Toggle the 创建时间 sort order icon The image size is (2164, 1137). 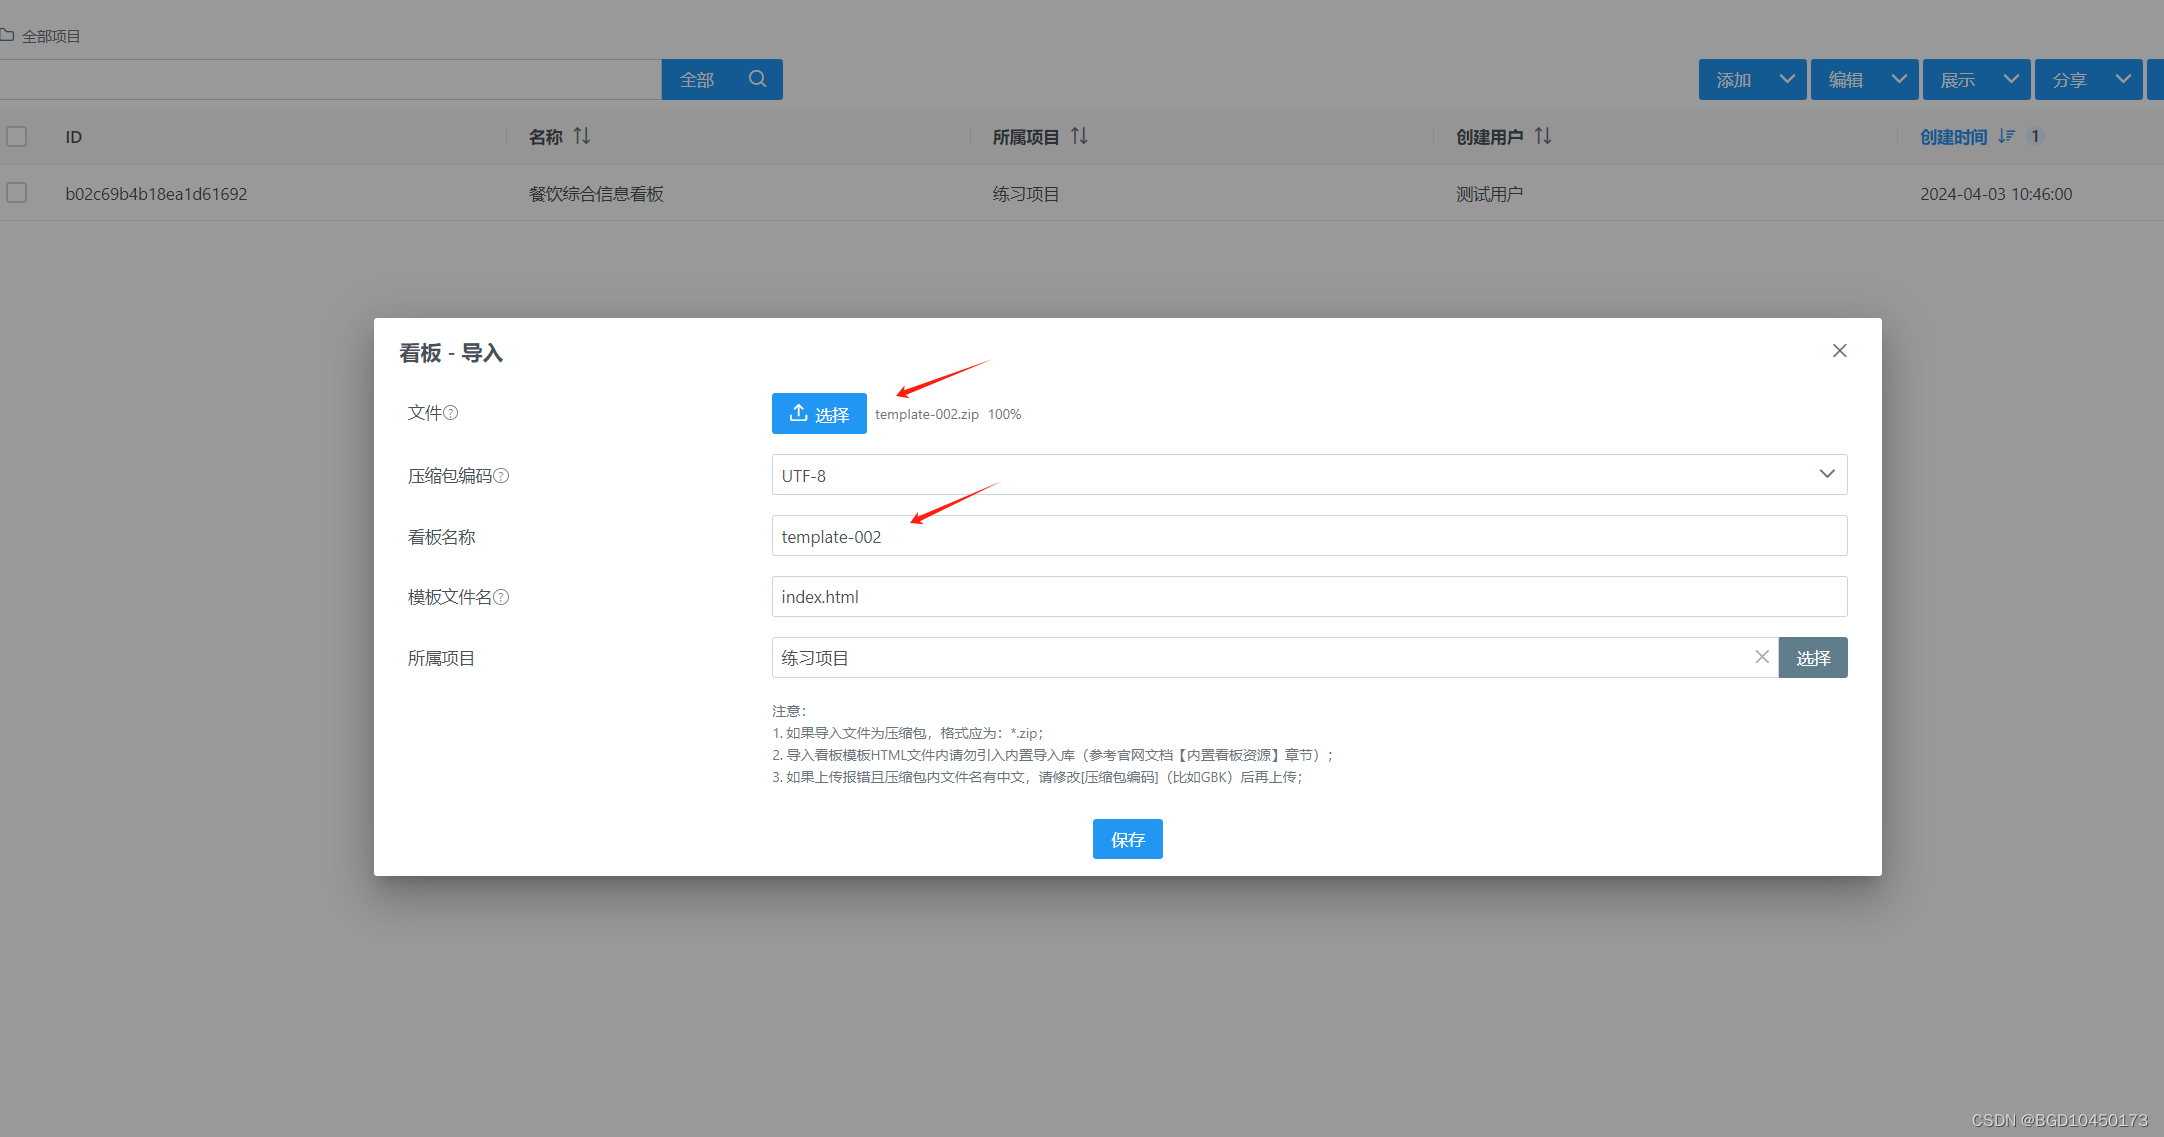point(2006,136)
